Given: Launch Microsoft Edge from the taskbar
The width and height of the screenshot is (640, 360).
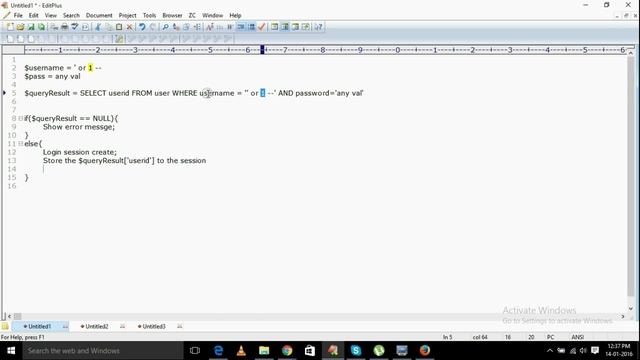Looking at the screenshot, I should [218, 351].
